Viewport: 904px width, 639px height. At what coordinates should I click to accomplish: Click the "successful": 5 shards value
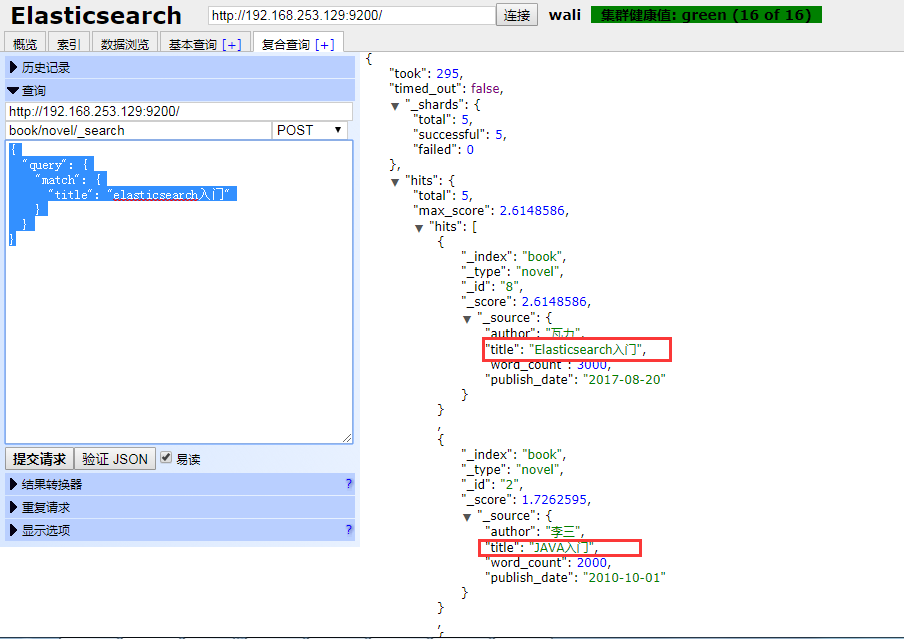499,134
